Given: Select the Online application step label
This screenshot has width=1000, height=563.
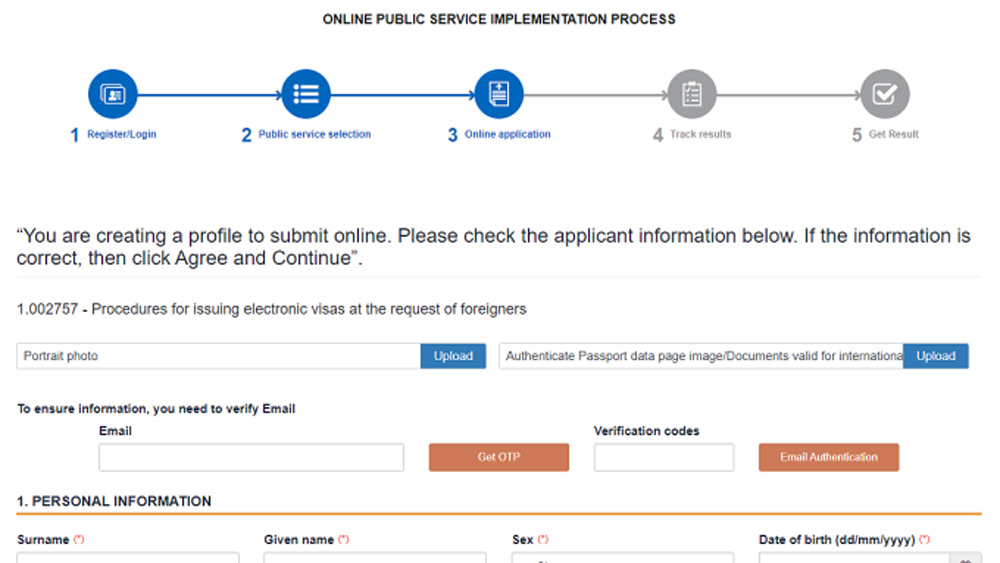Looking at the screenshot, I should [508, 135].
